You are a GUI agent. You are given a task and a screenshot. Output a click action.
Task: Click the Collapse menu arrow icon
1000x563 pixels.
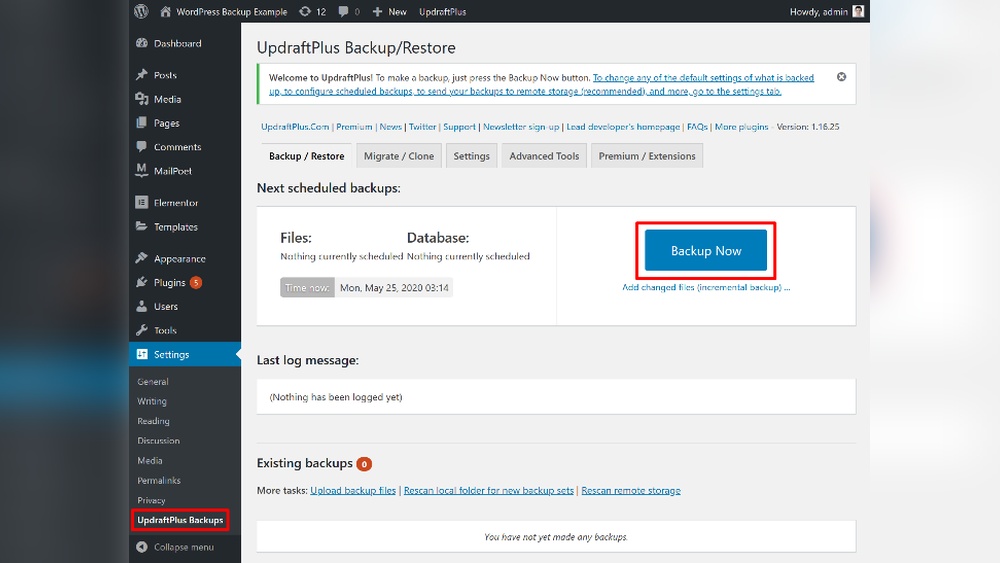tap(142, 546)
